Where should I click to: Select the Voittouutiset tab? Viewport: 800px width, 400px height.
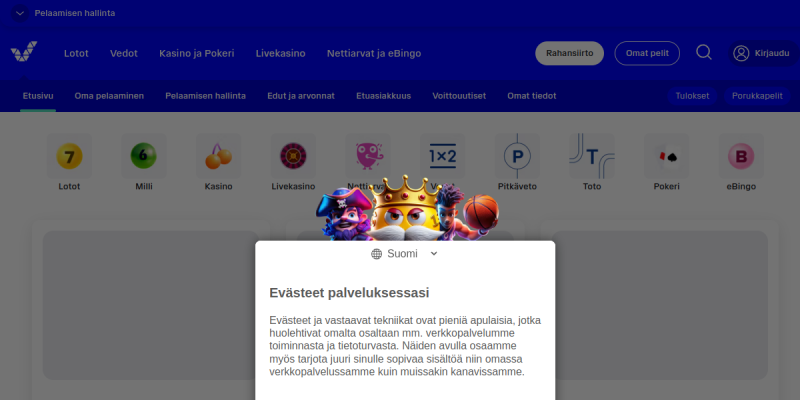[x=459, y=96]
